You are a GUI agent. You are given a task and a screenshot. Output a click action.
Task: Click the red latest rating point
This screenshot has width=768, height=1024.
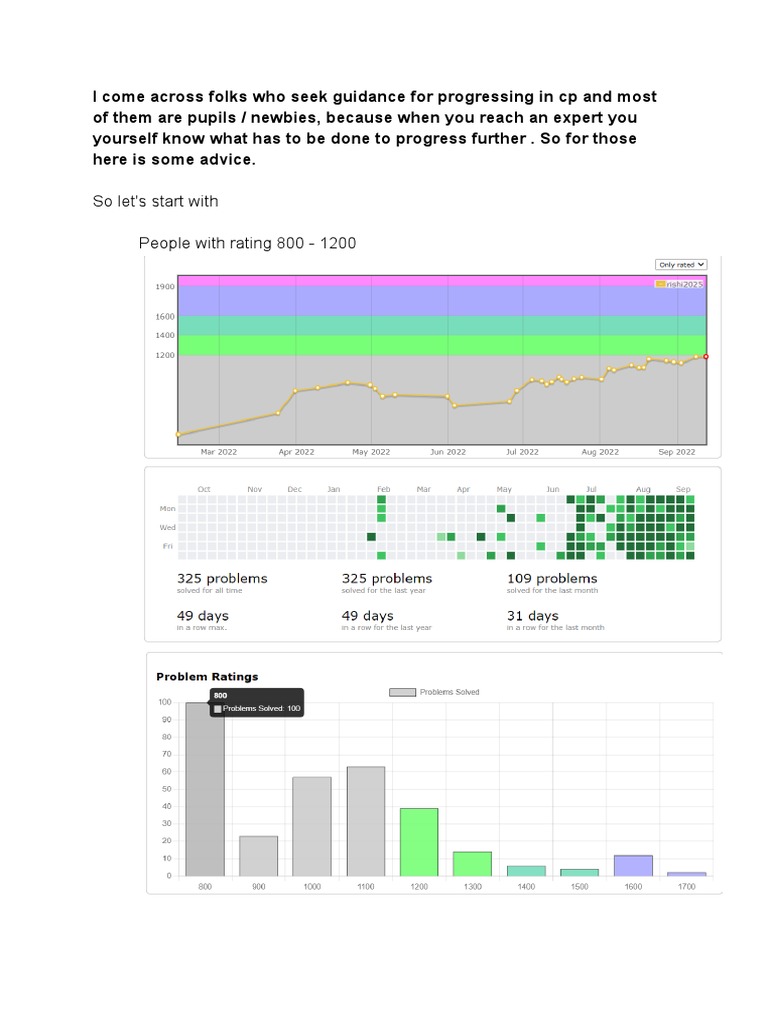(x=706, y=356)
